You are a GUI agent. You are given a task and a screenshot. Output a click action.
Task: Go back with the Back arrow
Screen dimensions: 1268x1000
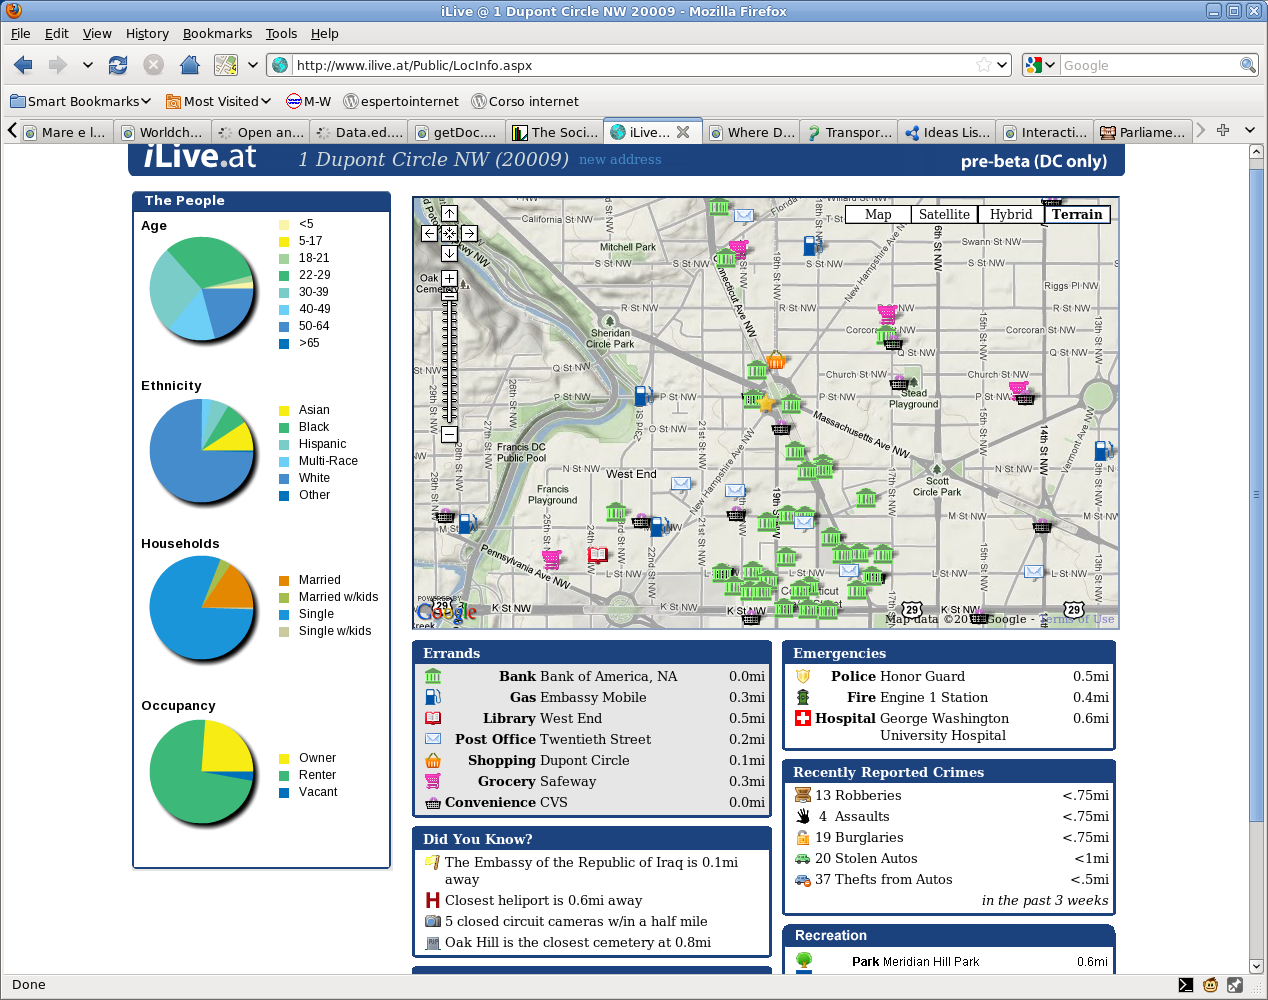(x=23, y=65)
